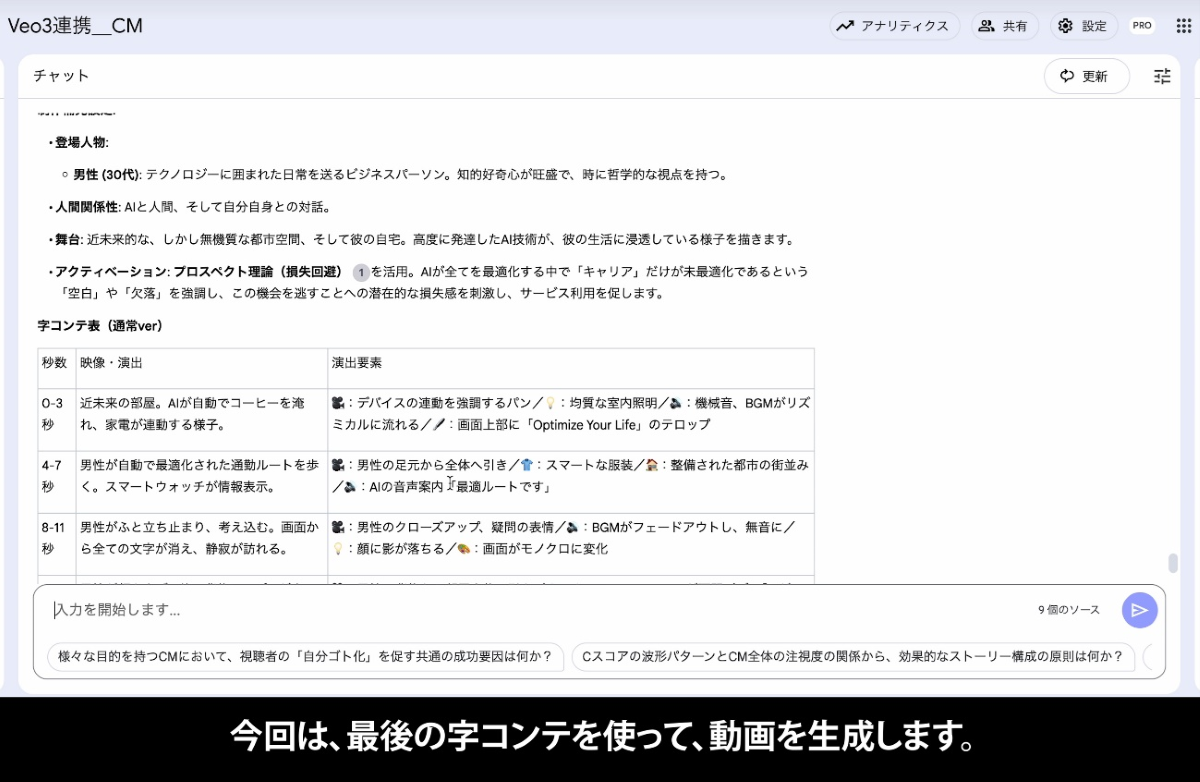Choose the Cスコアの波形パターン suggested question chip

coord(852,657)
